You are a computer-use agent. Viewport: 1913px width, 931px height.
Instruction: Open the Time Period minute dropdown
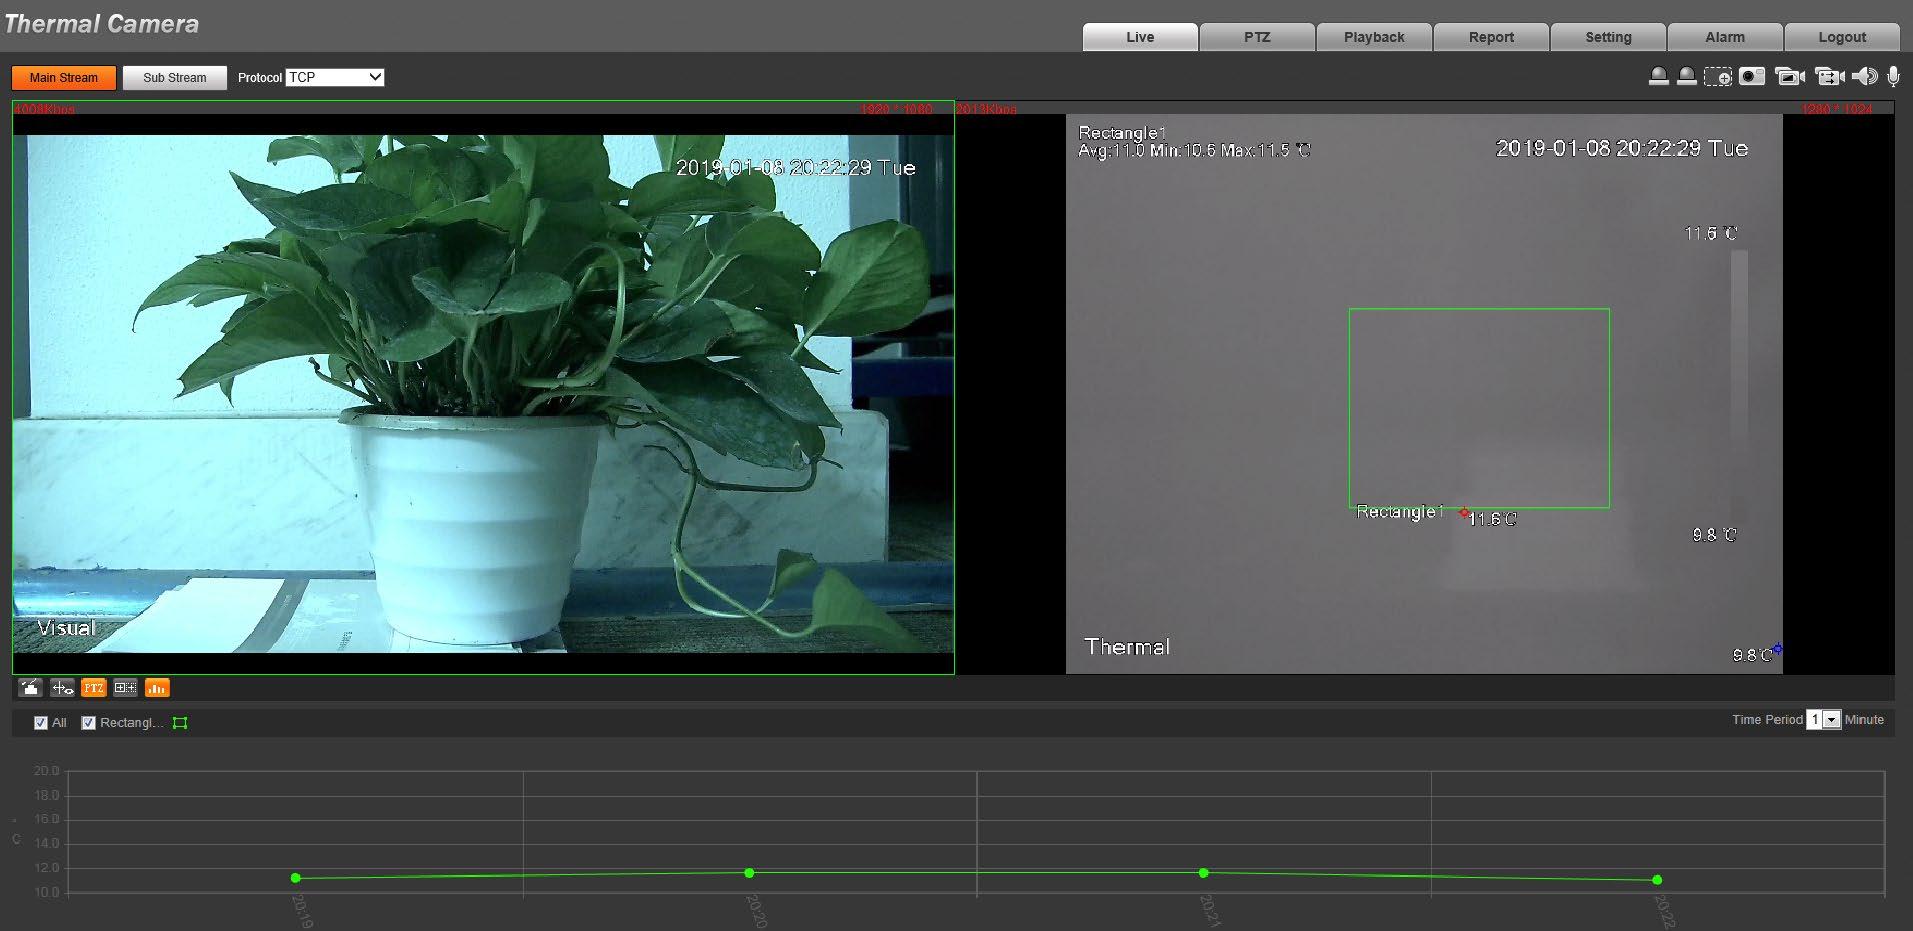point(1823,720)
